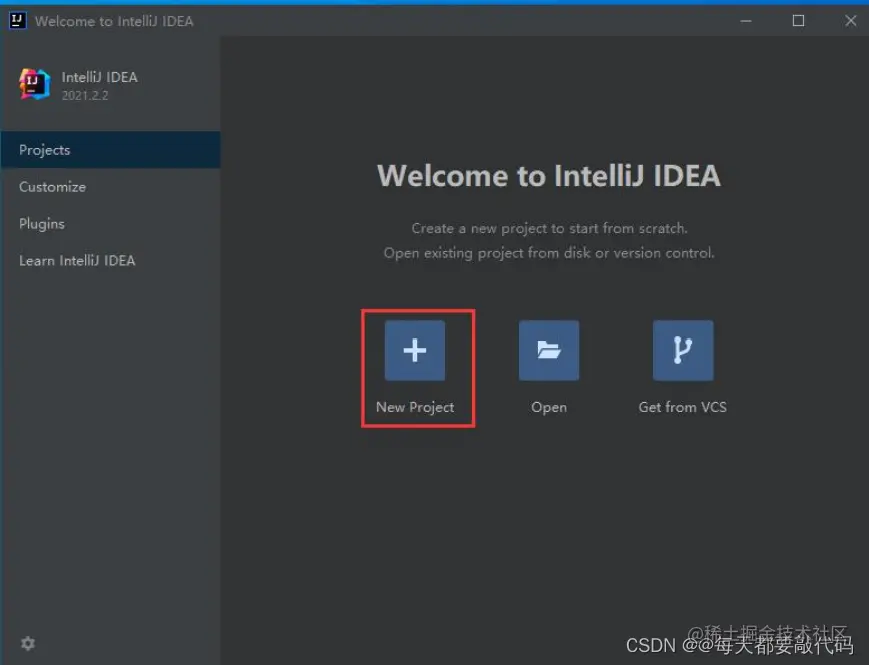Image resolution: width=869 pixels, height=665 pixels.
Task: Click the Open label under the folder icon
Action: click(x=549, y=408)
